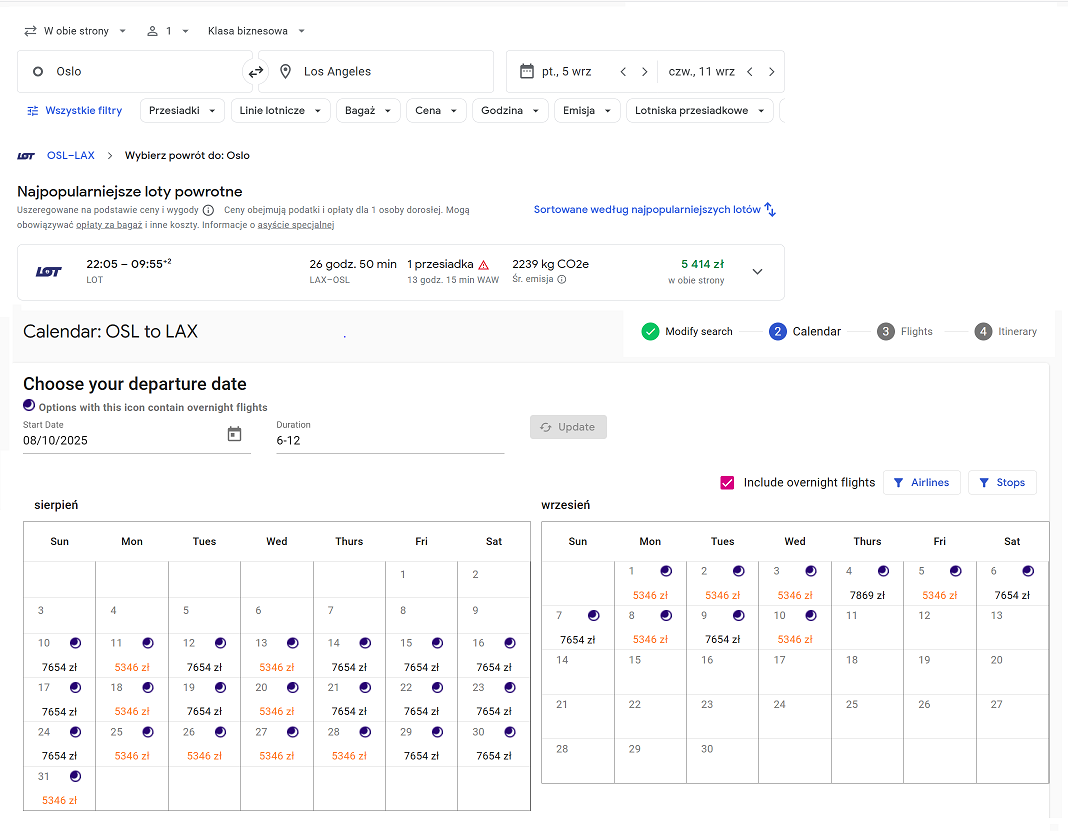Advance departure date pt., 5 wrz forward arrow

tap(644, 72)
